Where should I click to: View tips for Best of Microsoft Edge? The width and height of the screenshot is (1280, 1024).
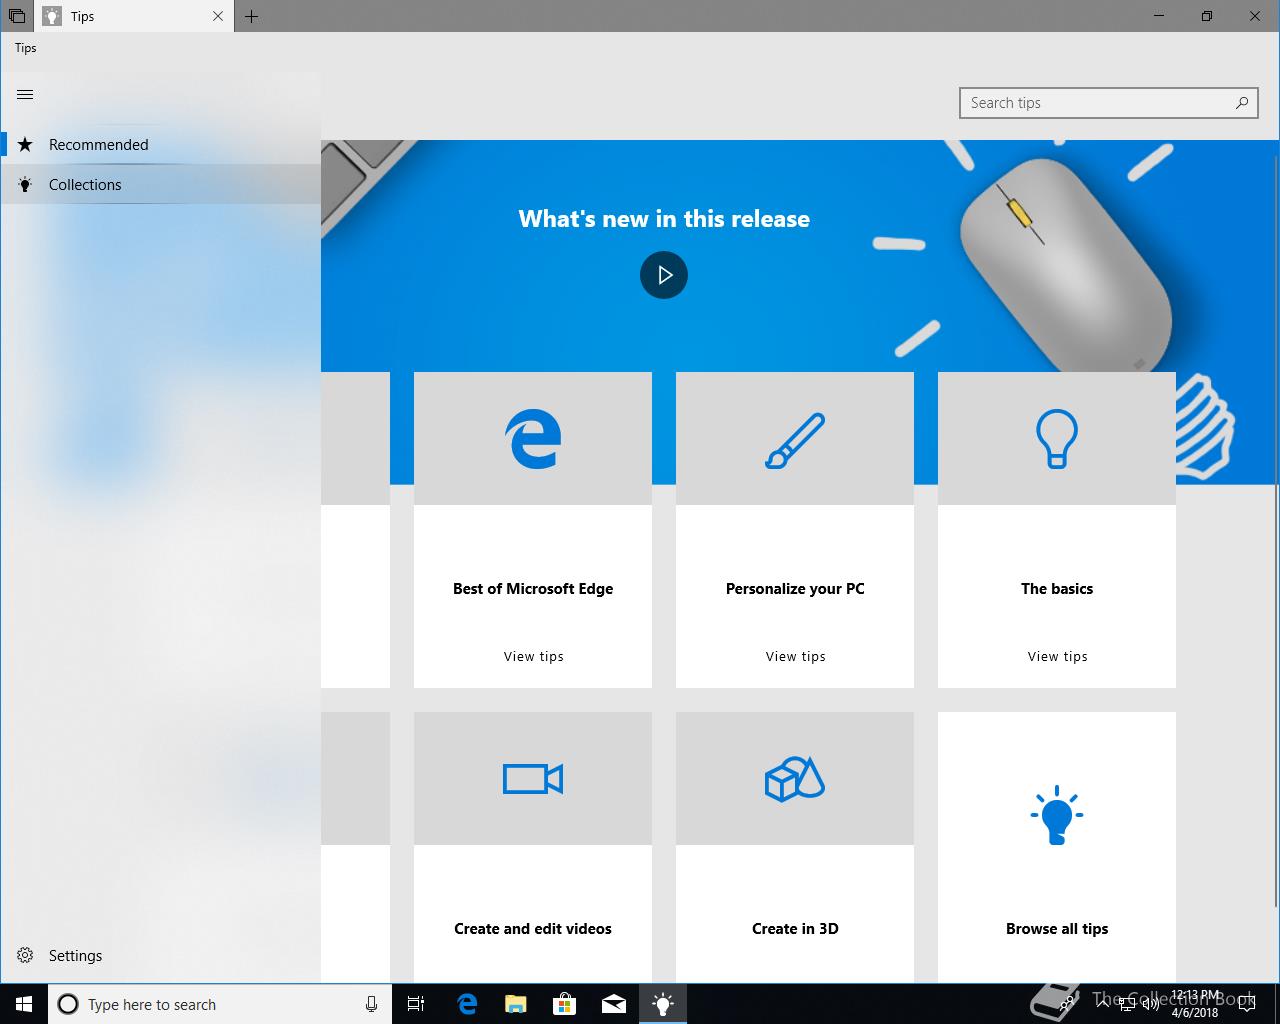(533, 656)
